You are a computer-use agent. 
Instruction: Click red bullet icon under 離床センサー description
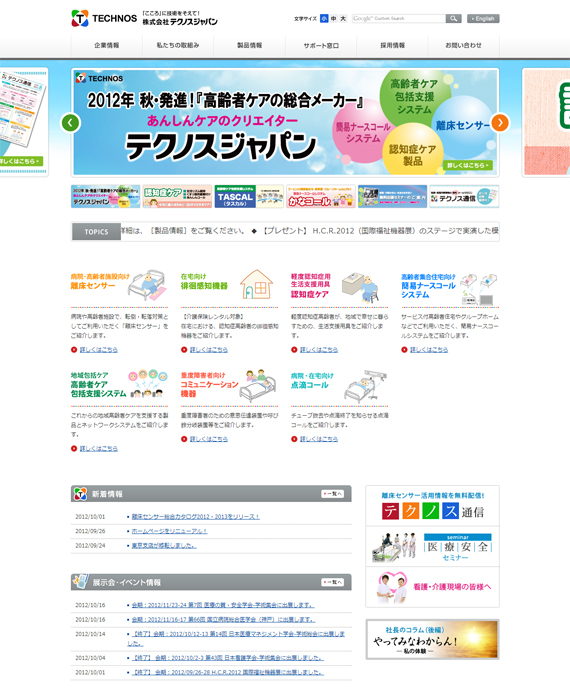coord(74,349)
